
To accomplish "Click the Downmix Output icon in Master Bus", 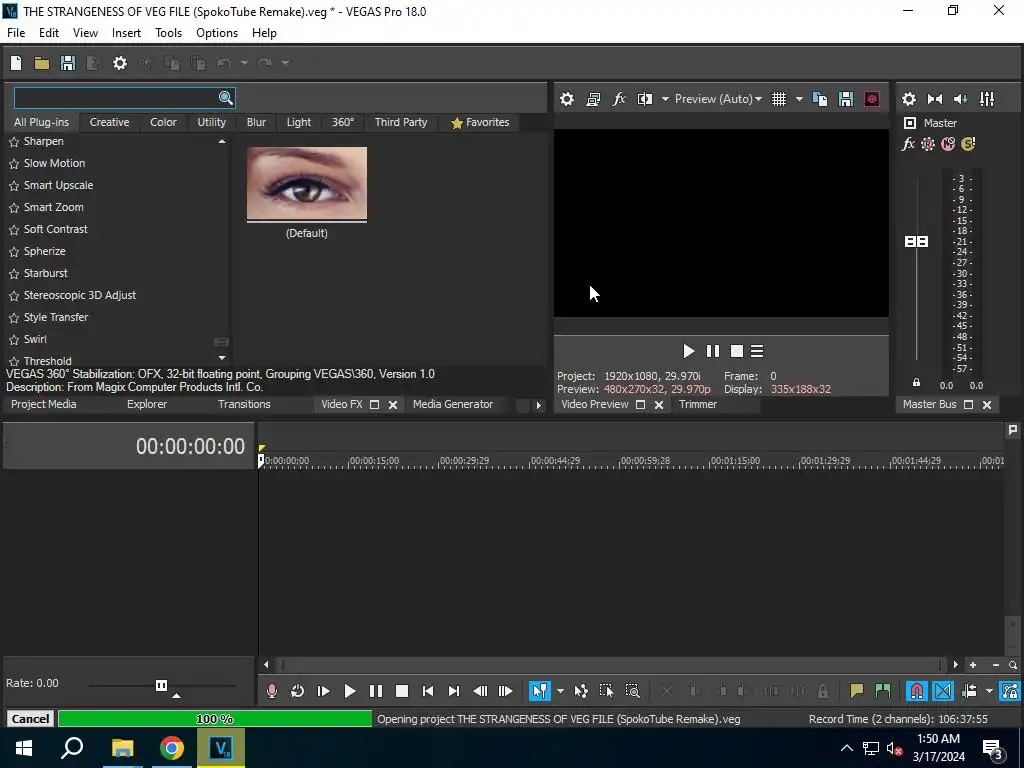I will point(935,99).
